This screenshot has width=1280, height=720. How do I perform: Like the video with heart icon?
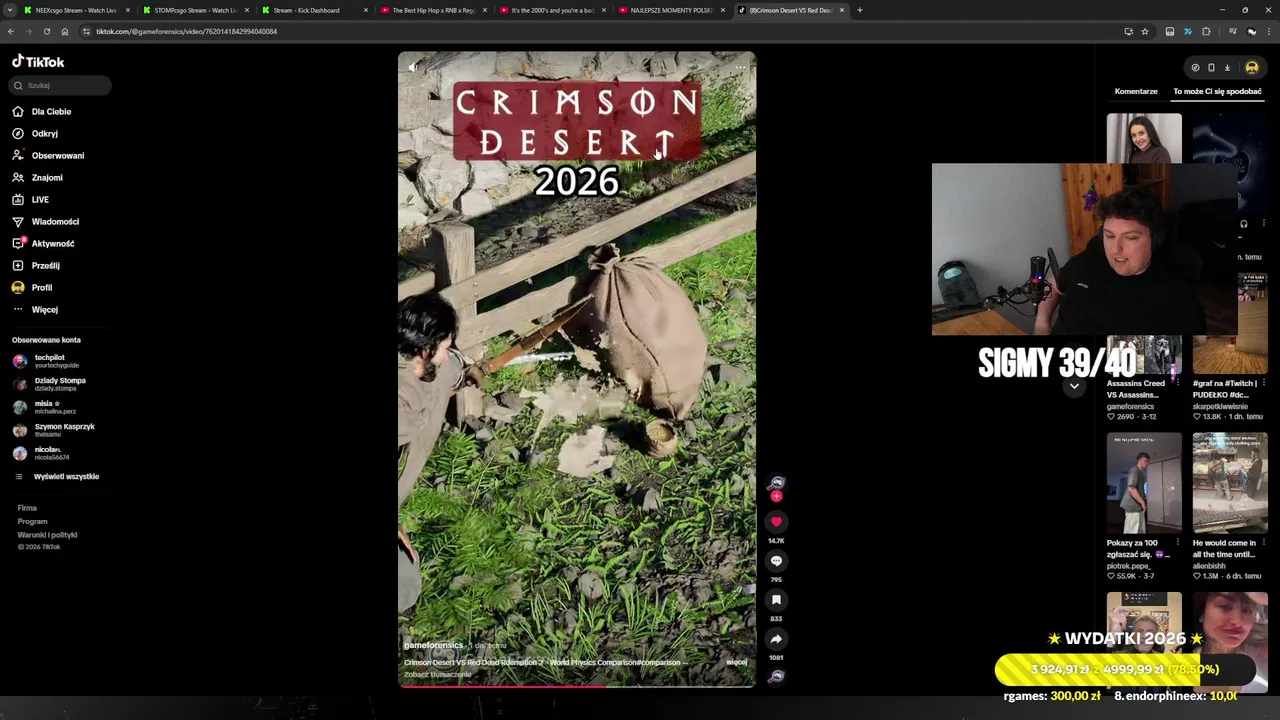[776, 522]
